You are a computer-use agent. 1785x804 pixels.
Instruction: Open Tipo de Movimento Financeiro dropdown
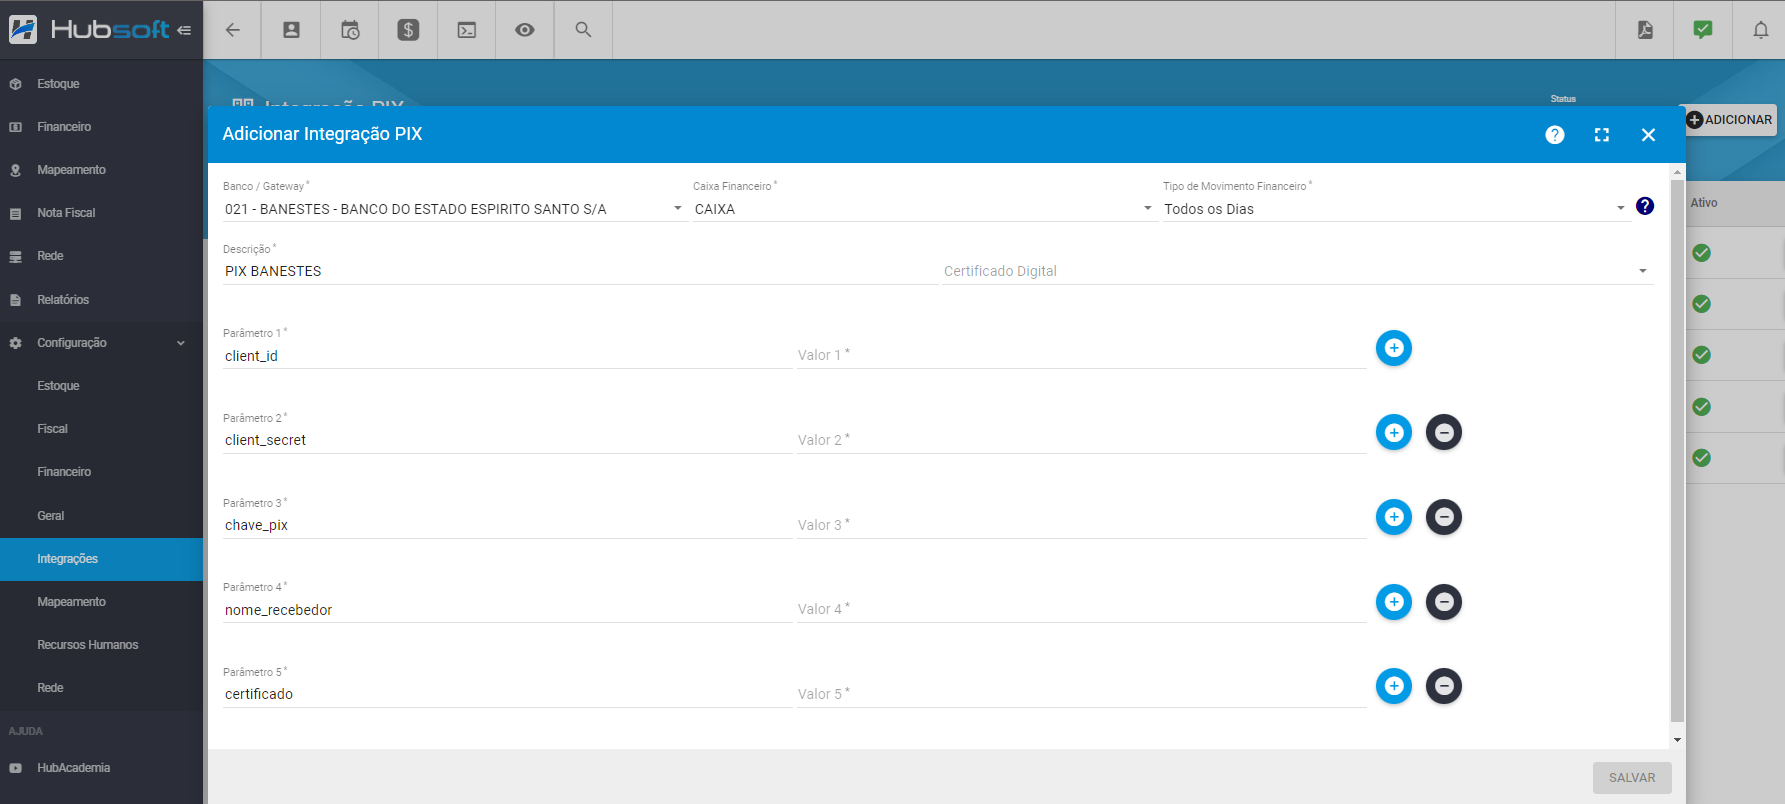pos(1395,209)
